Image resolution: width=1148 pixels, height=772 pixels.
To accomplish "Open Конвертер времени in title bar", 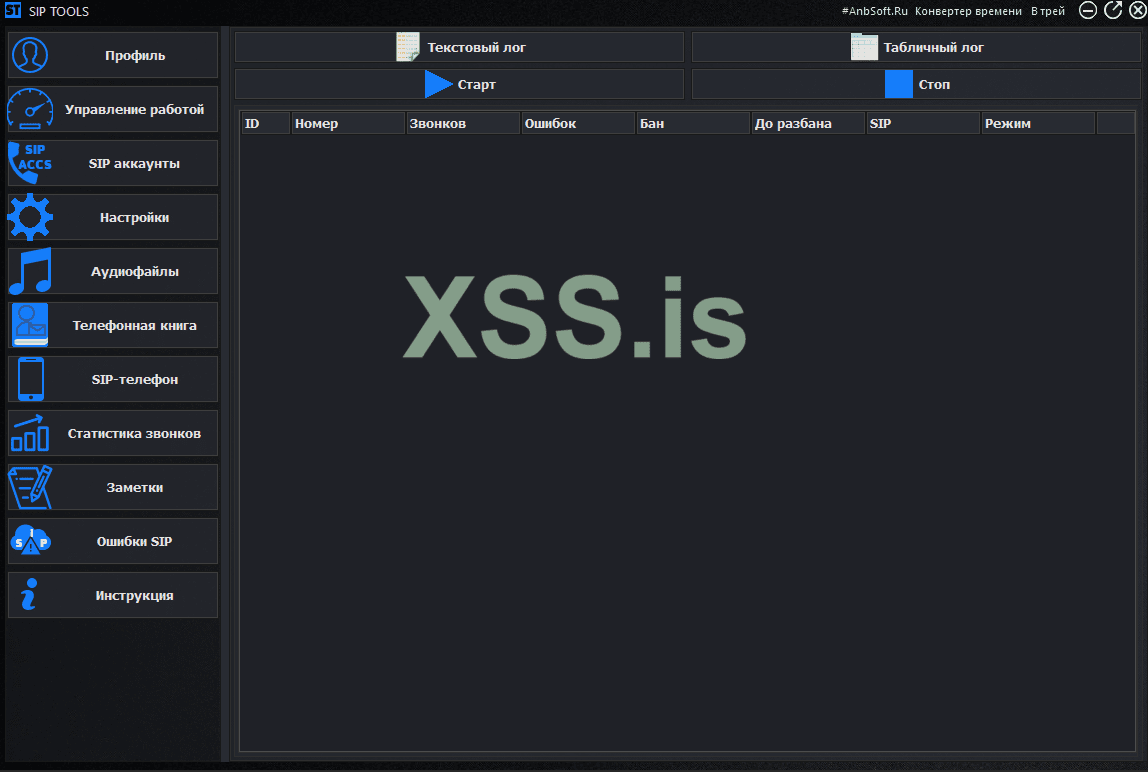I will tap(968, 11).
